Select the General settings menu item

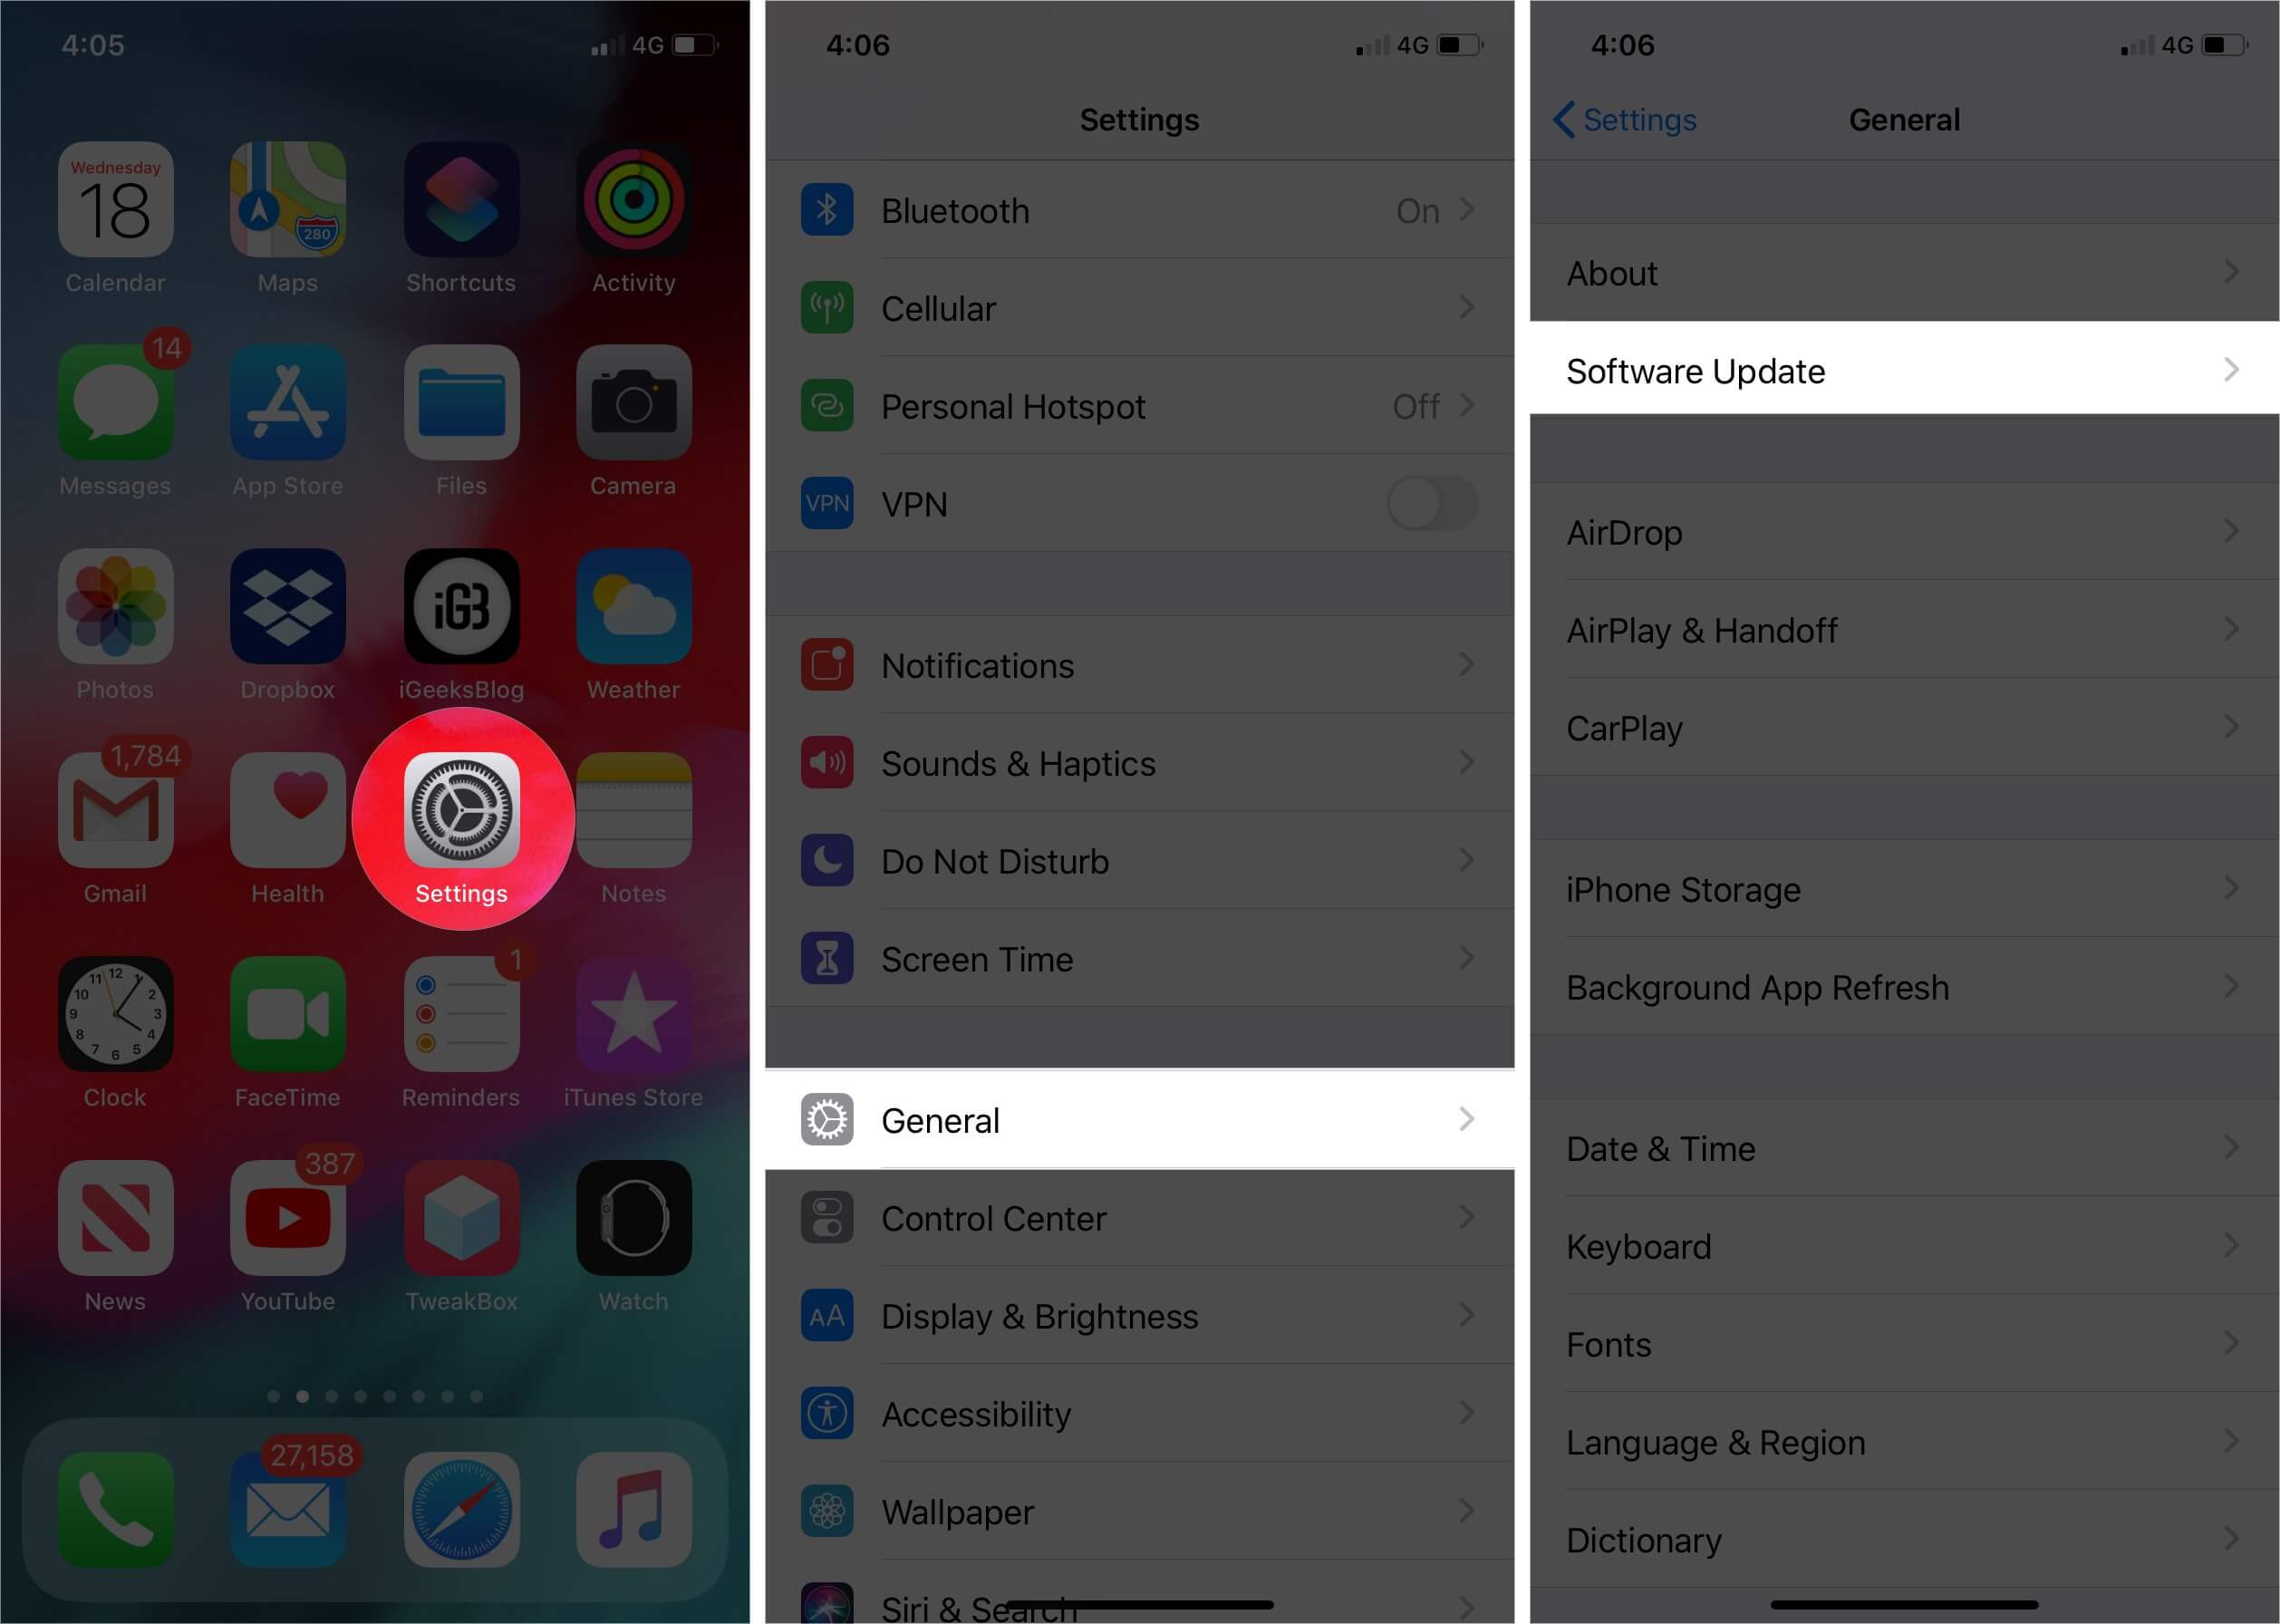(x=1138, y=1117)
